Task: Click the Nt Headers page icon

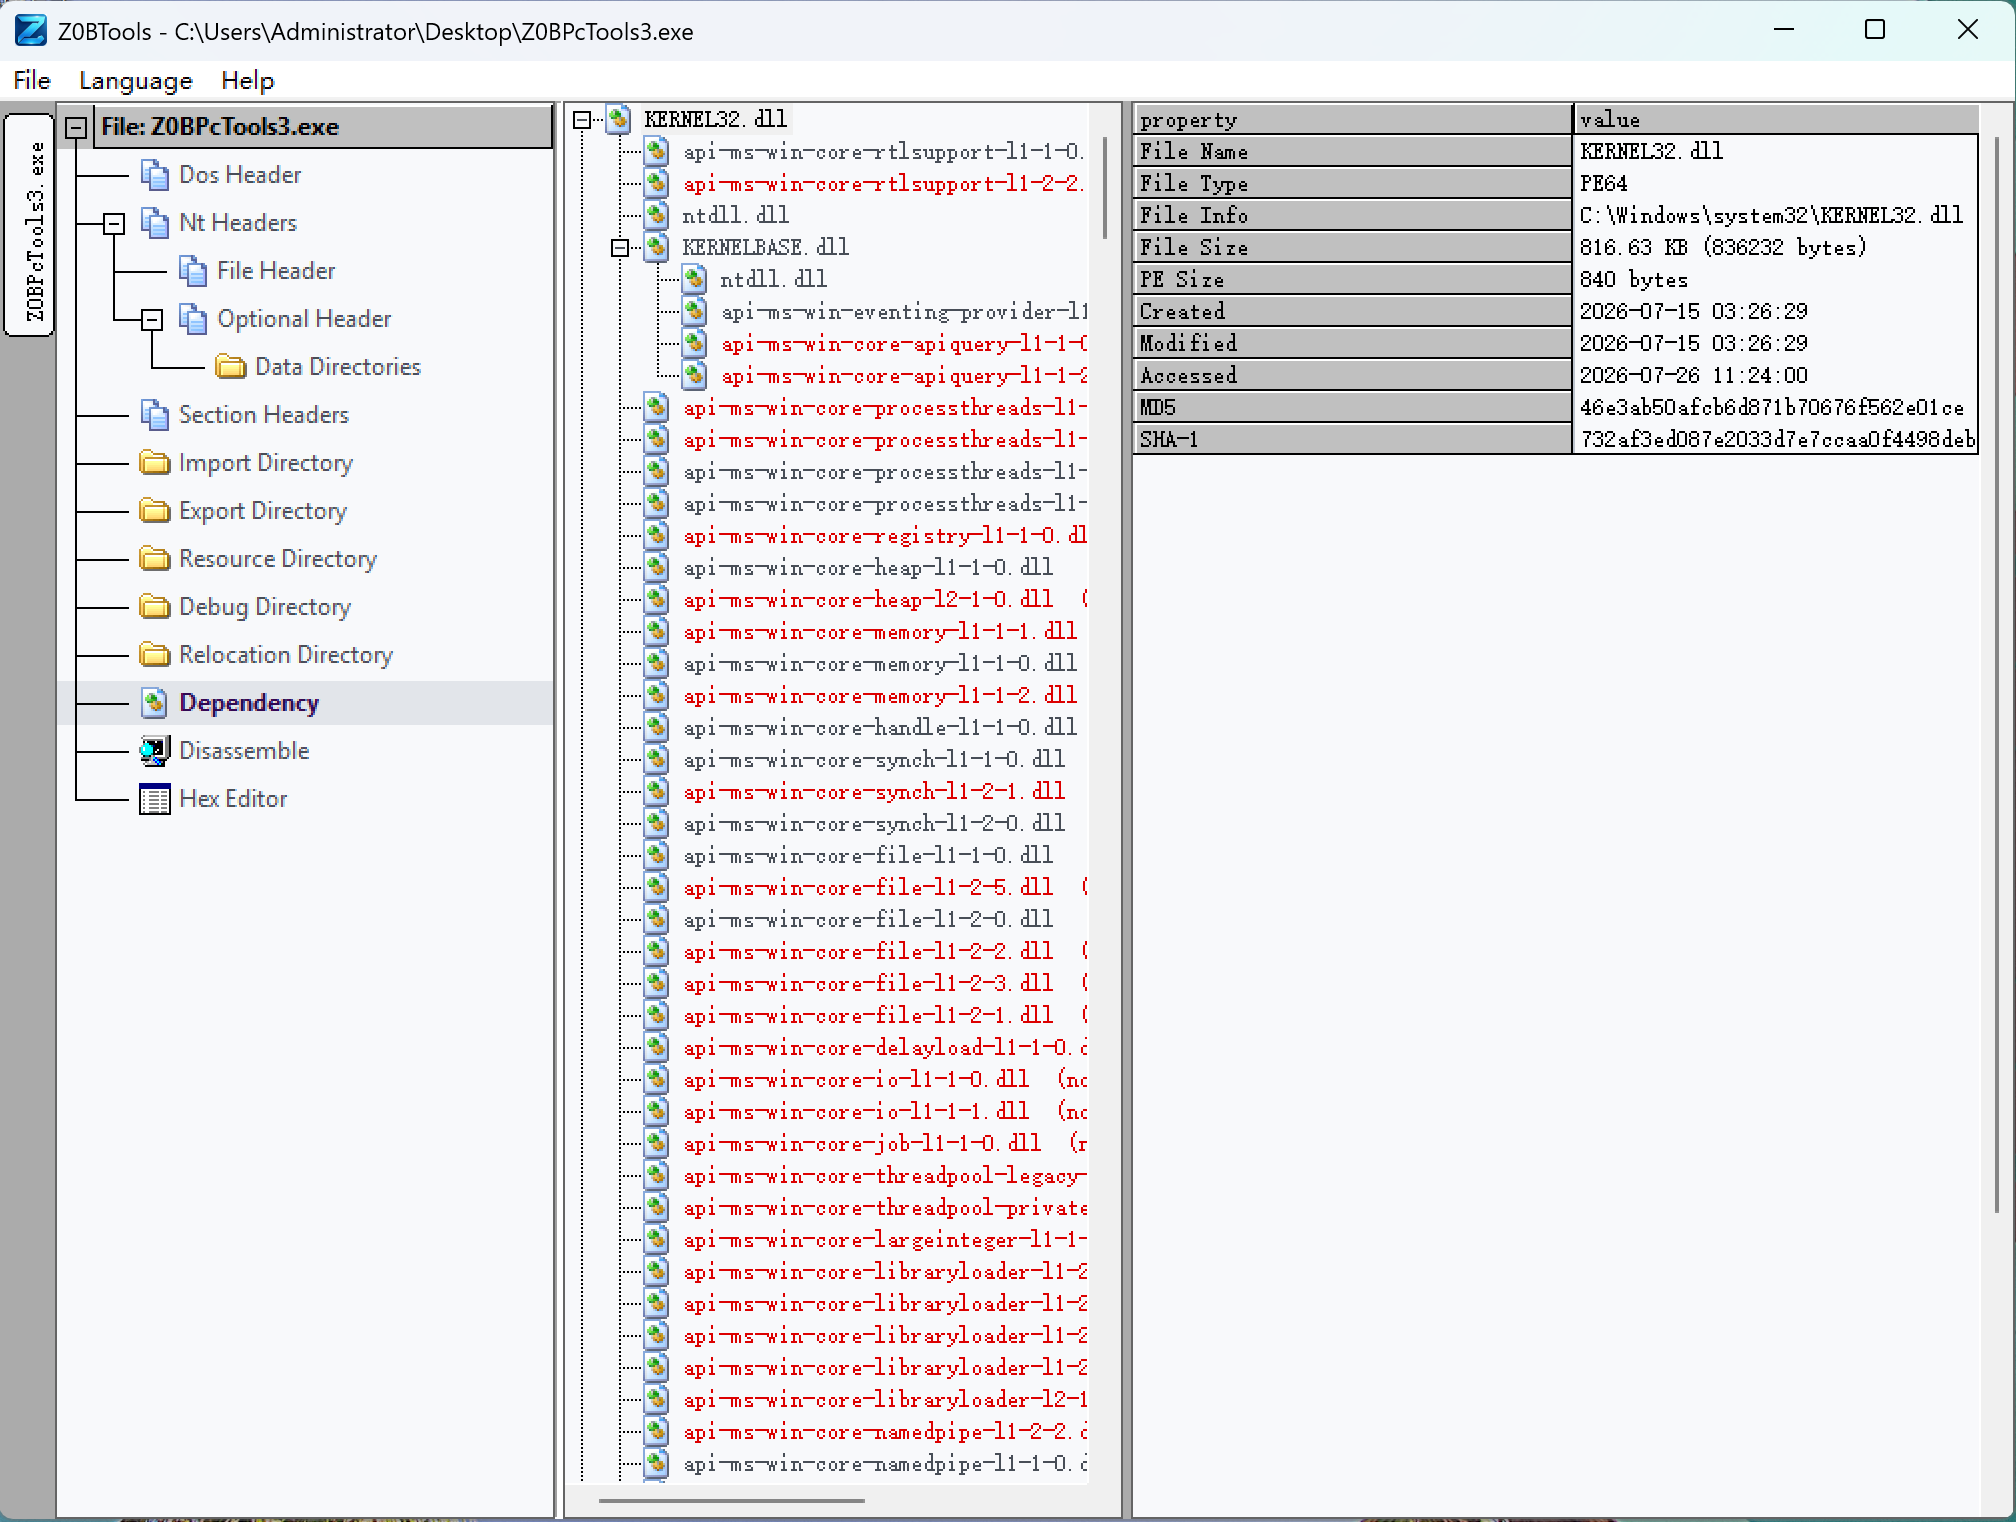Action: (x=155, y=223)
